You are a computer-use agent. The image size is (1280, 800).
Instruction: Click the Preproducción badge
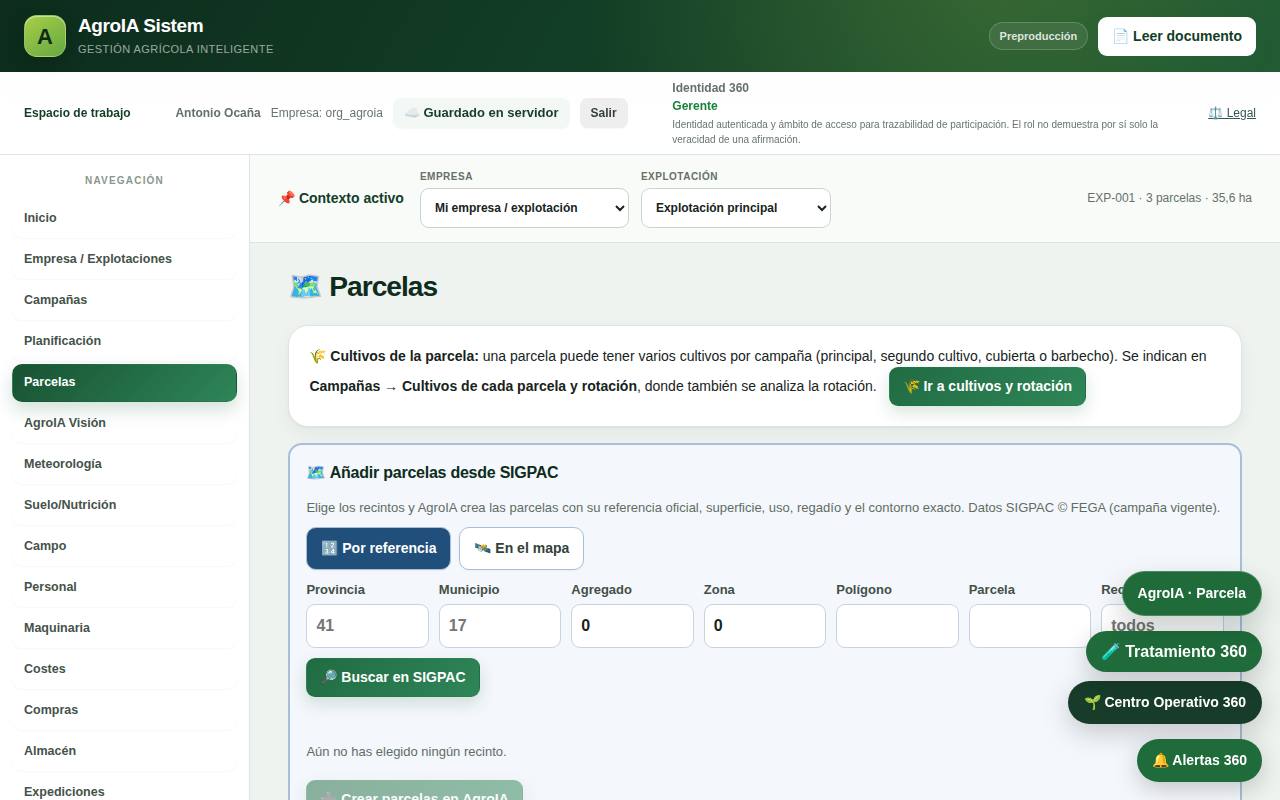pyautogui.click(x=1038, y=36)
